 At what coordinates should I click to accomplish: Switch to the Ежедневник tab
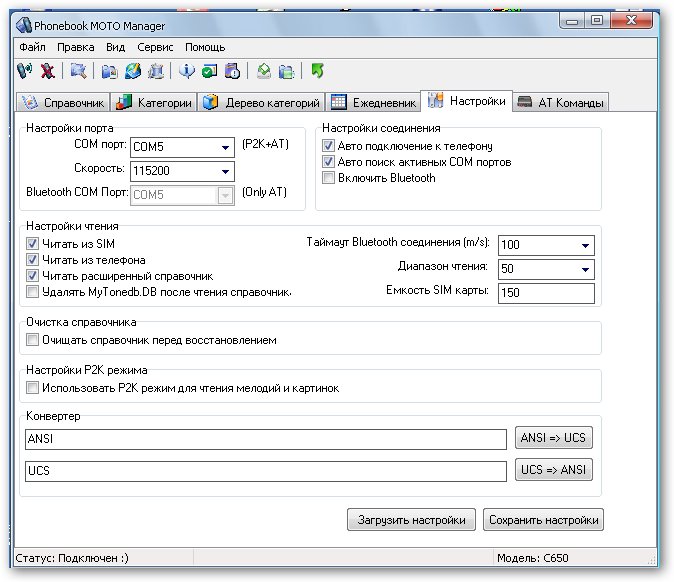pyautogui.click(x=373, y=102)
